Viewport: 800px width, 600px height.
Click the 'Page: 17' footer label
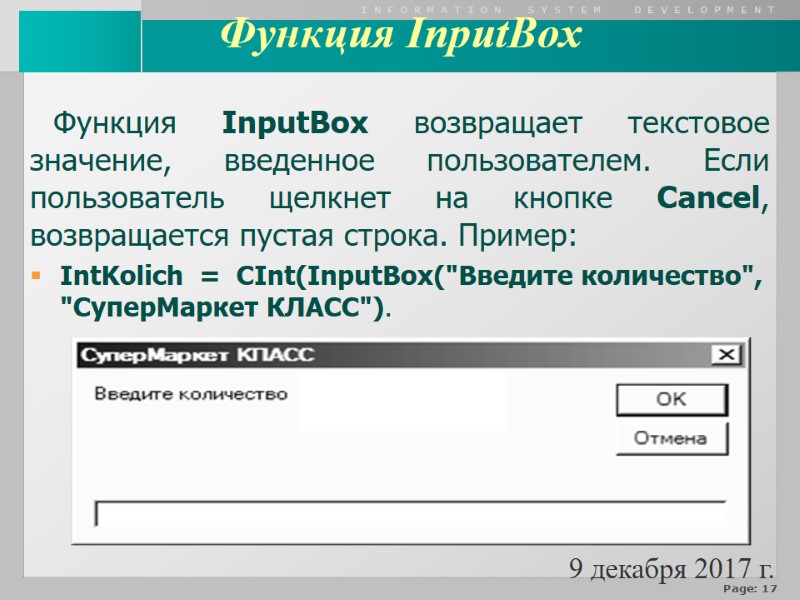[x=749, y=589]
